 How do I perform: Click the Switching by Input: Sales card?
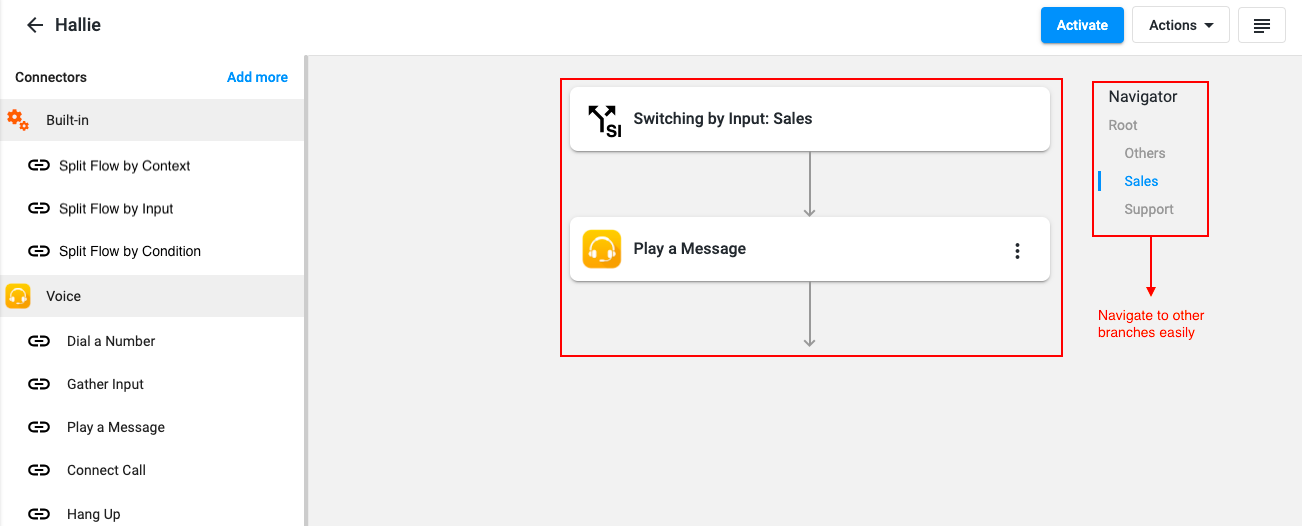coord(810,119)
